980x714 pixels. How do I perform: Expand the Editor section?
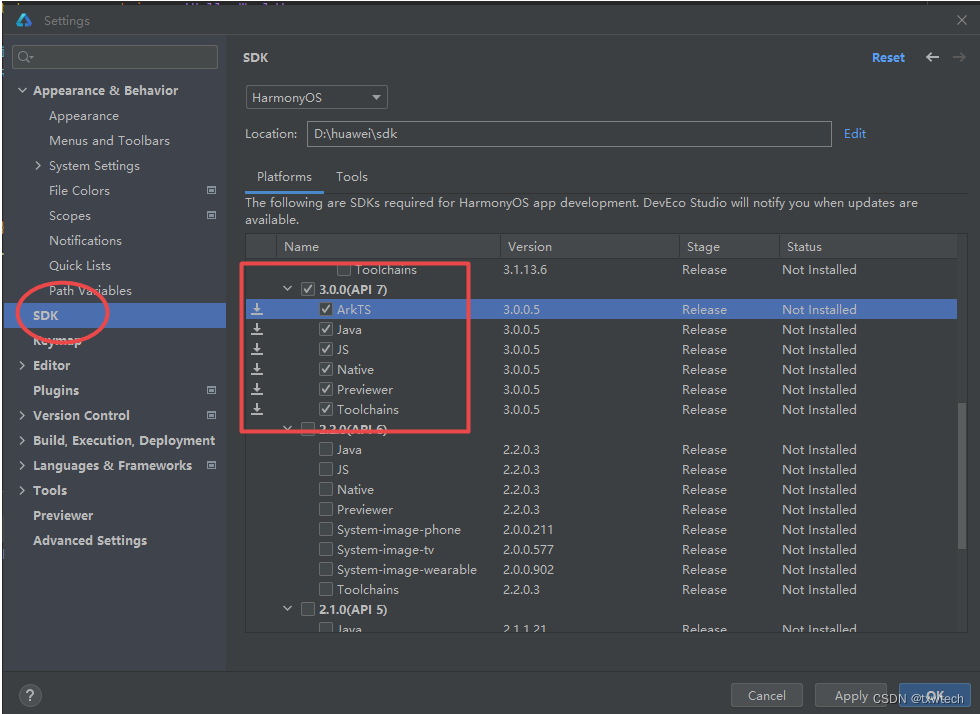coord(22,365)
